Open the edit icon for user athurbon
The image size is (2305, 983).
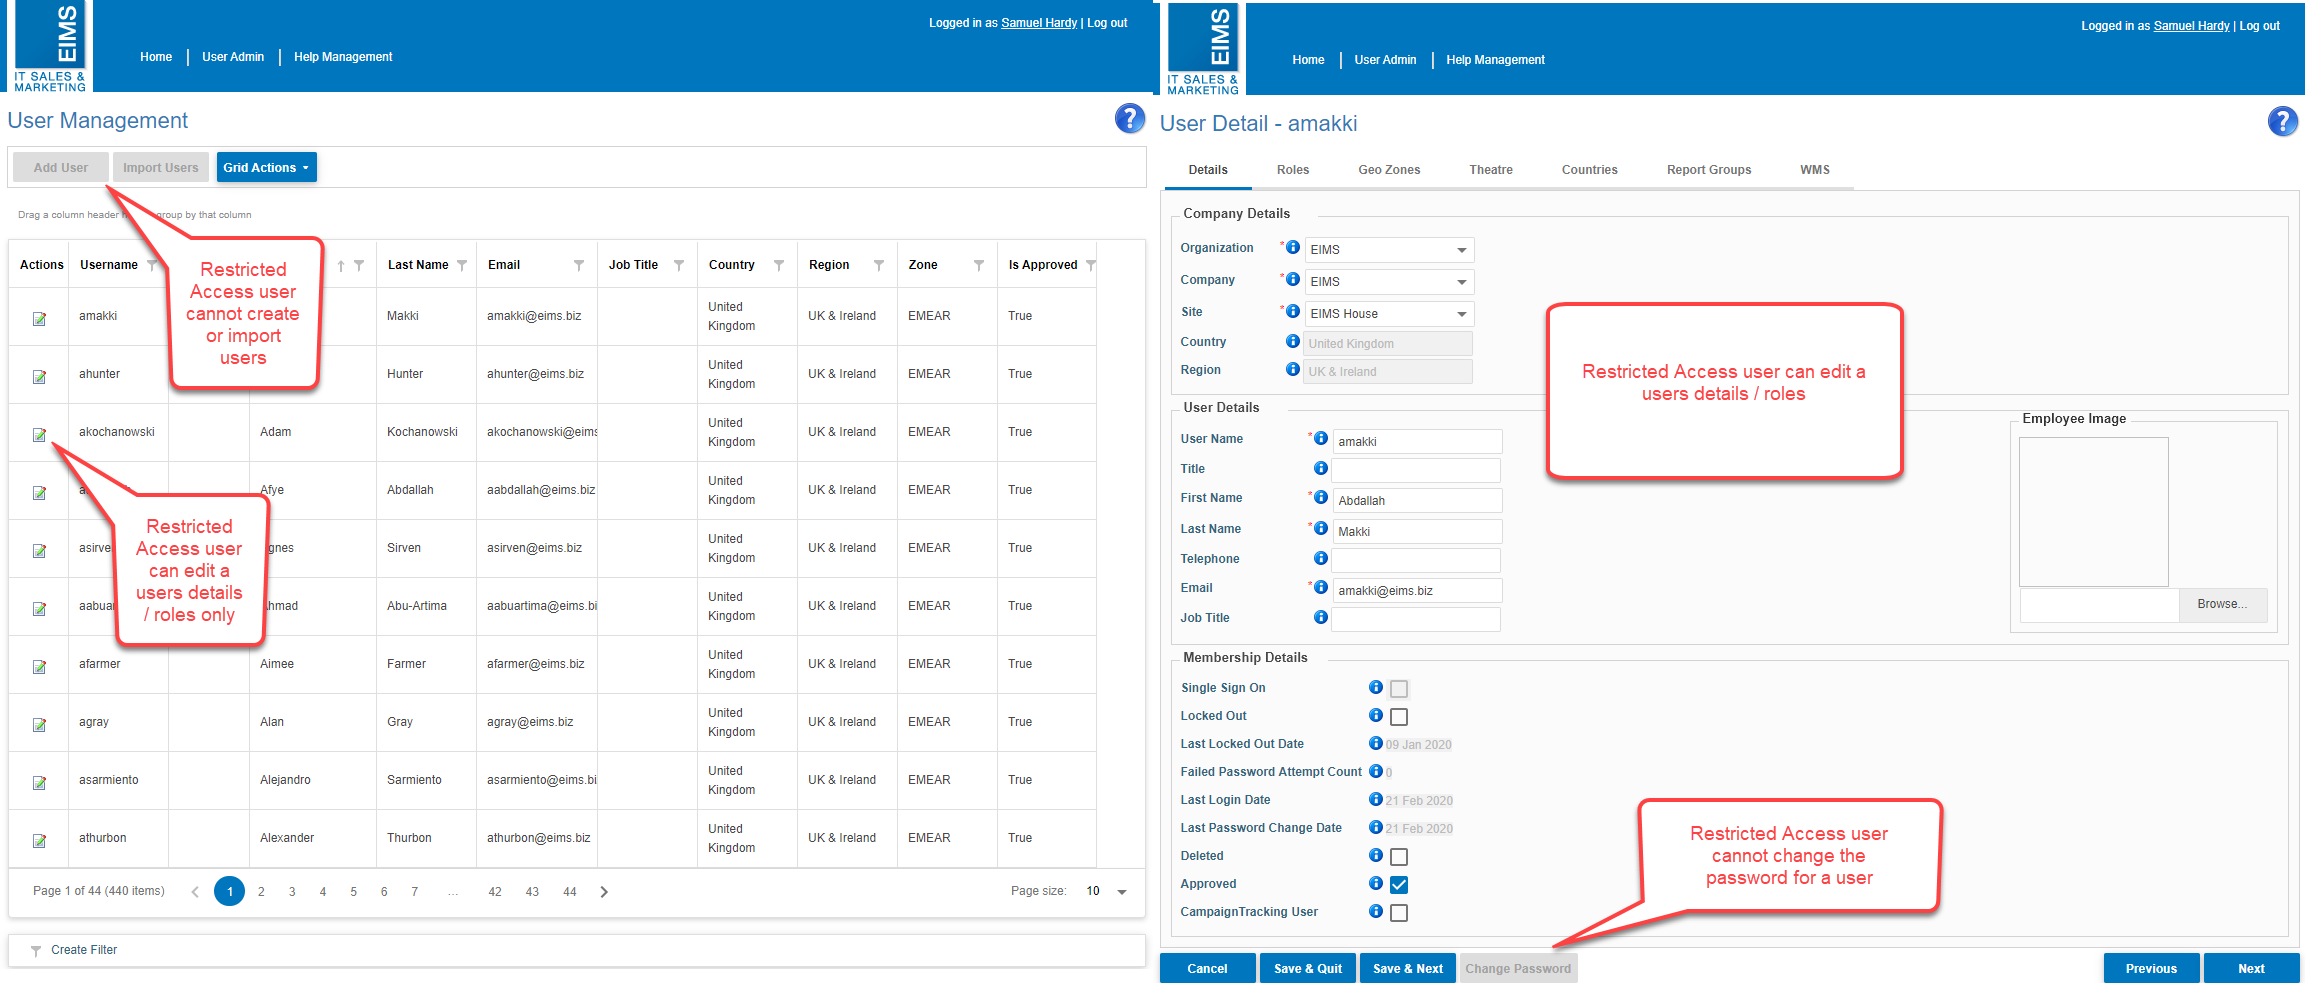point(39,840)
